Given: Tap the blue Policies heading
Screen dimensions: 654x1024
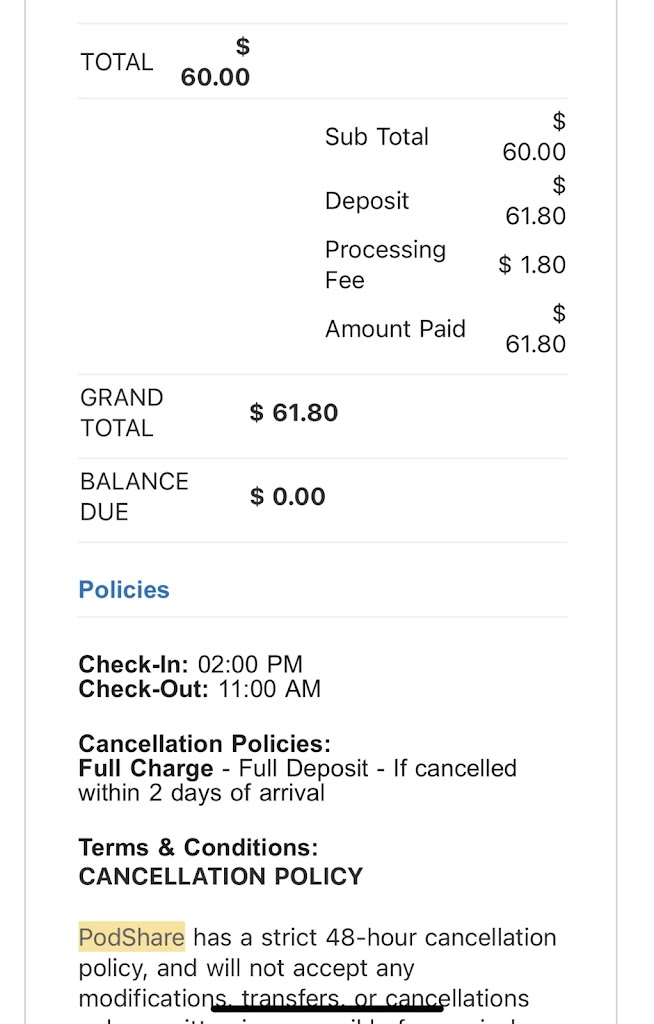Looking at the screenshot, I should [124, 590].
